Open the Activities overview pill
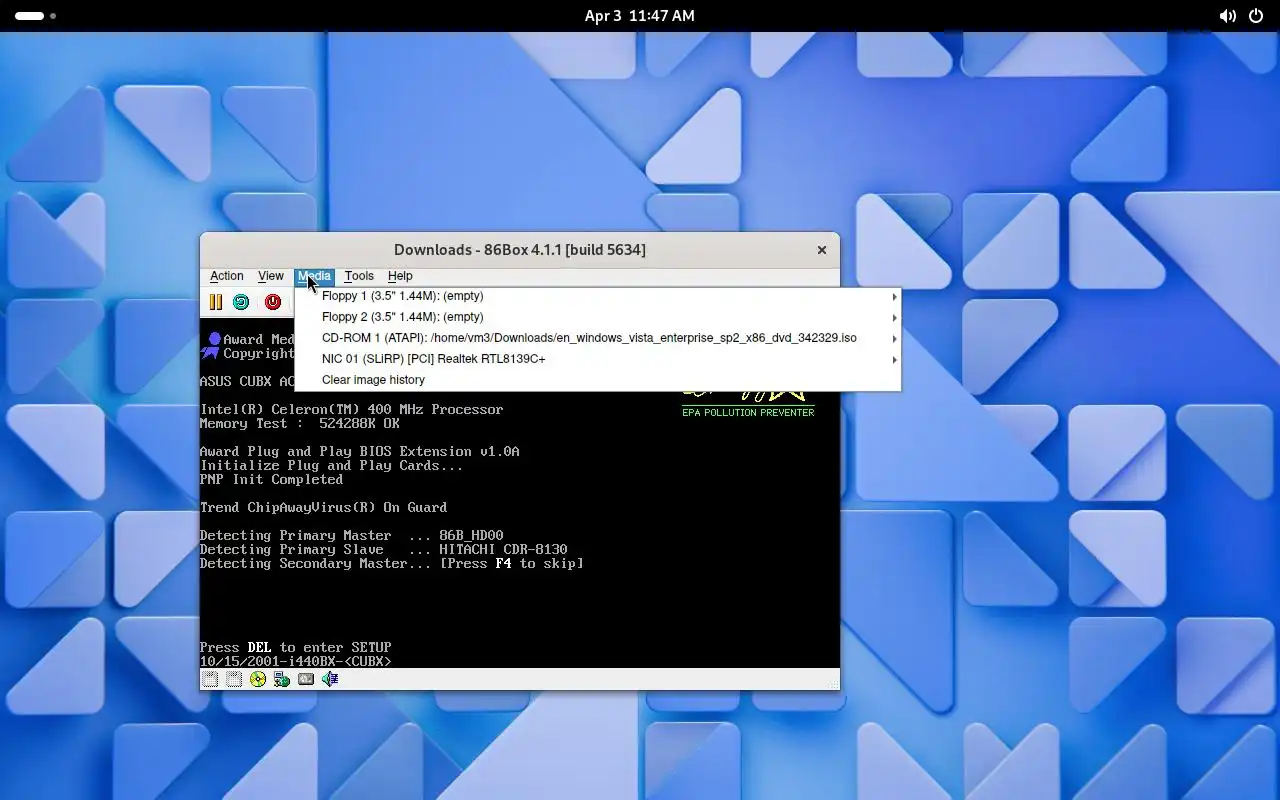 click(x=35, y=16)
